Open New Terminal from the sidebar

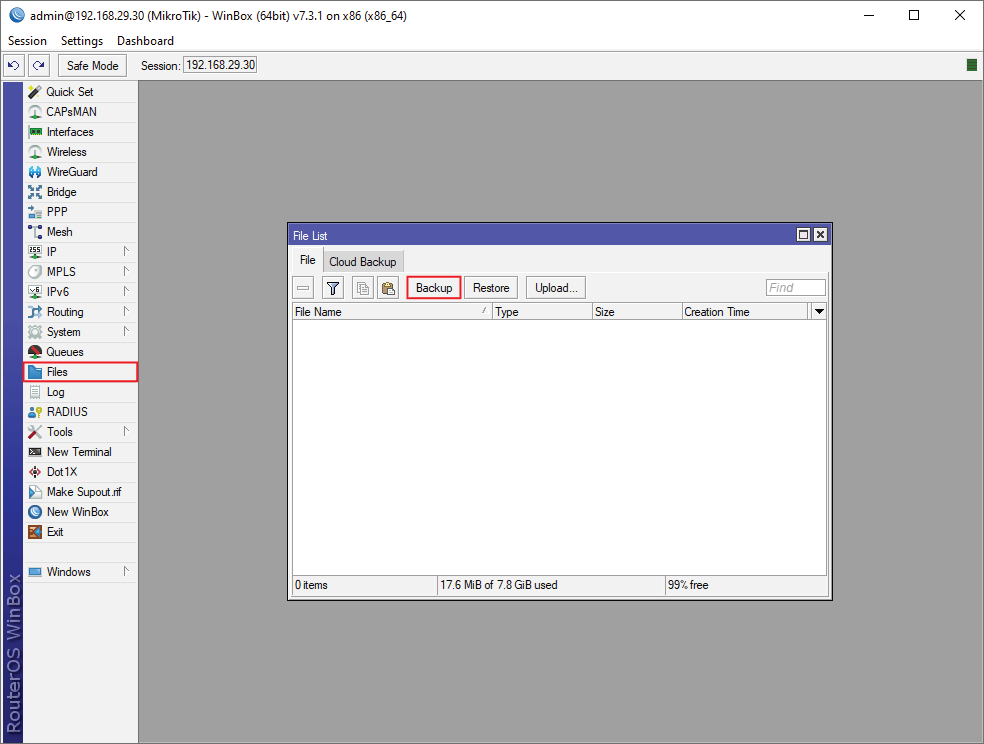coord(78,452)
